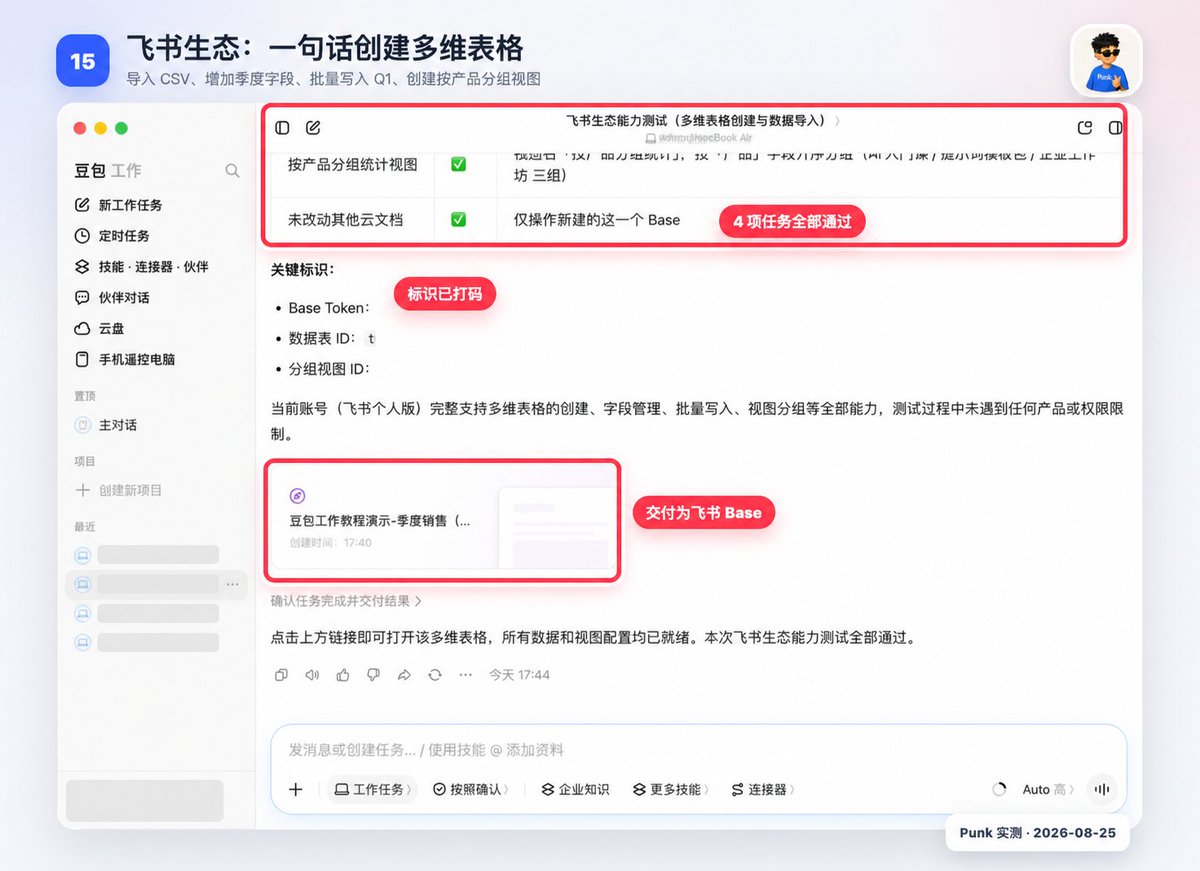Click the new-chat pencil icon in header
Image resolution: width=1200 pixels, height=871 pixels.
pos(313,128)
